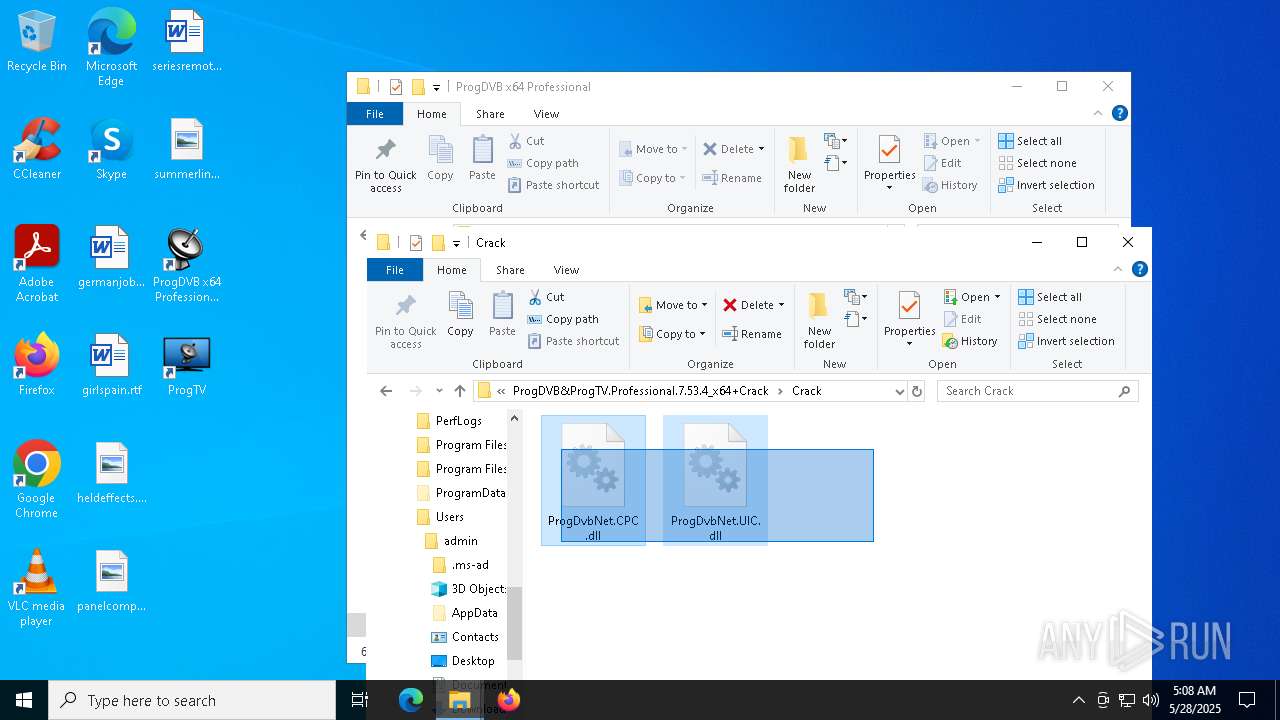Image resolution: width=1280 pixels, height=720 pixels.
Task: Click Copy path in Crack window
Action: coord(563,319)
